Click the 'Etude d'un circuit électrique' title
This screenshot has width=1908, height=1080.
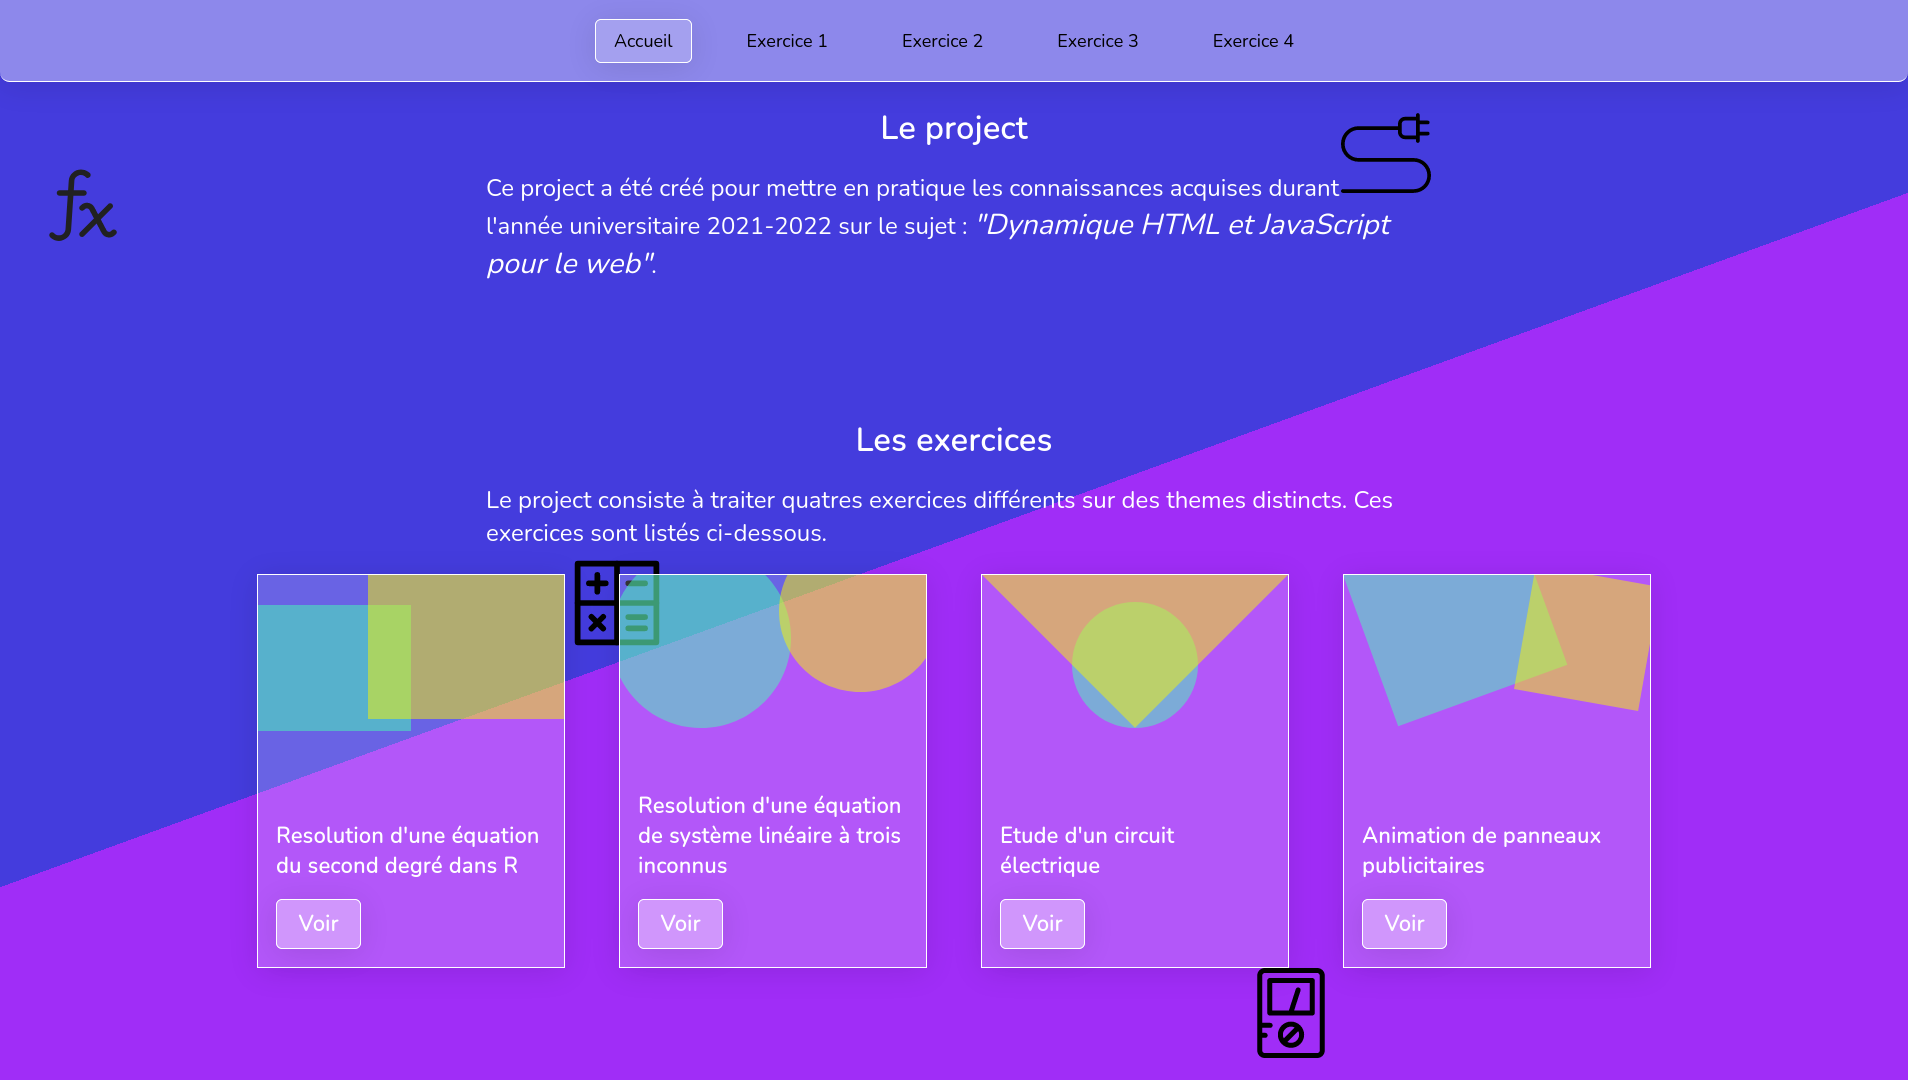tap(1087, 850)
